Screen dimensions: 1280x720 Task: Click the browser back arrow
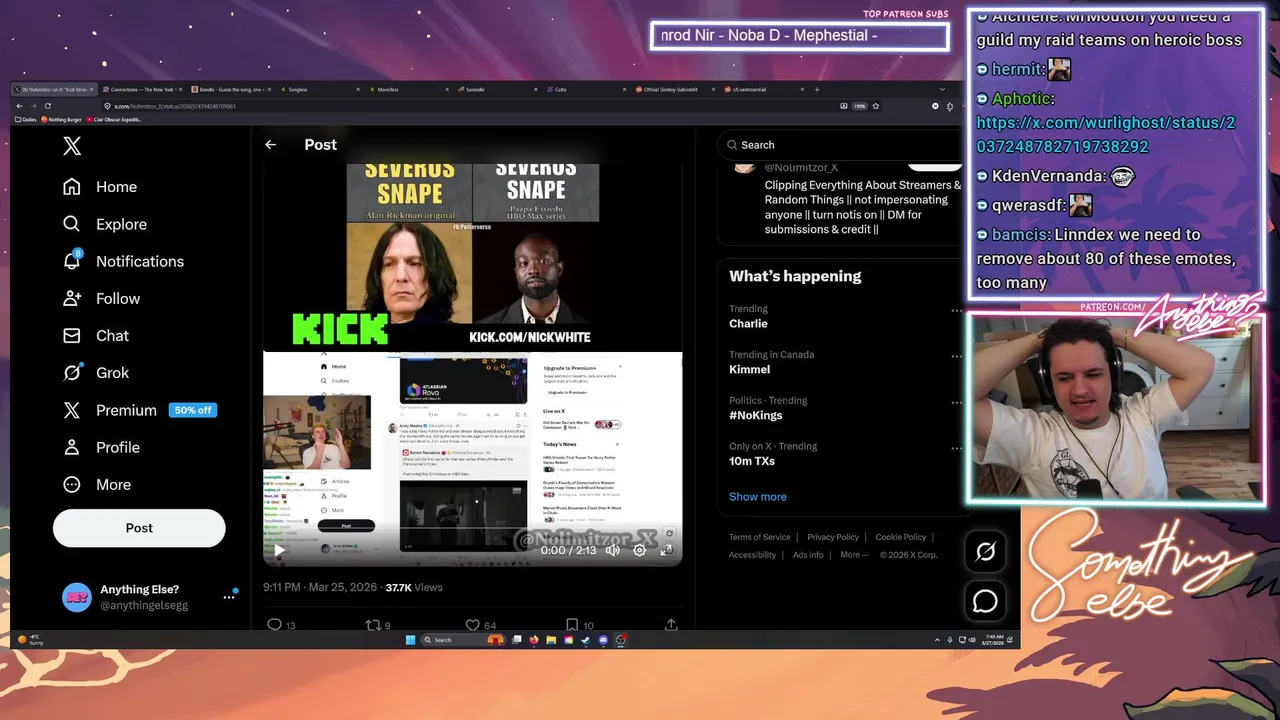tap(19, 106)
